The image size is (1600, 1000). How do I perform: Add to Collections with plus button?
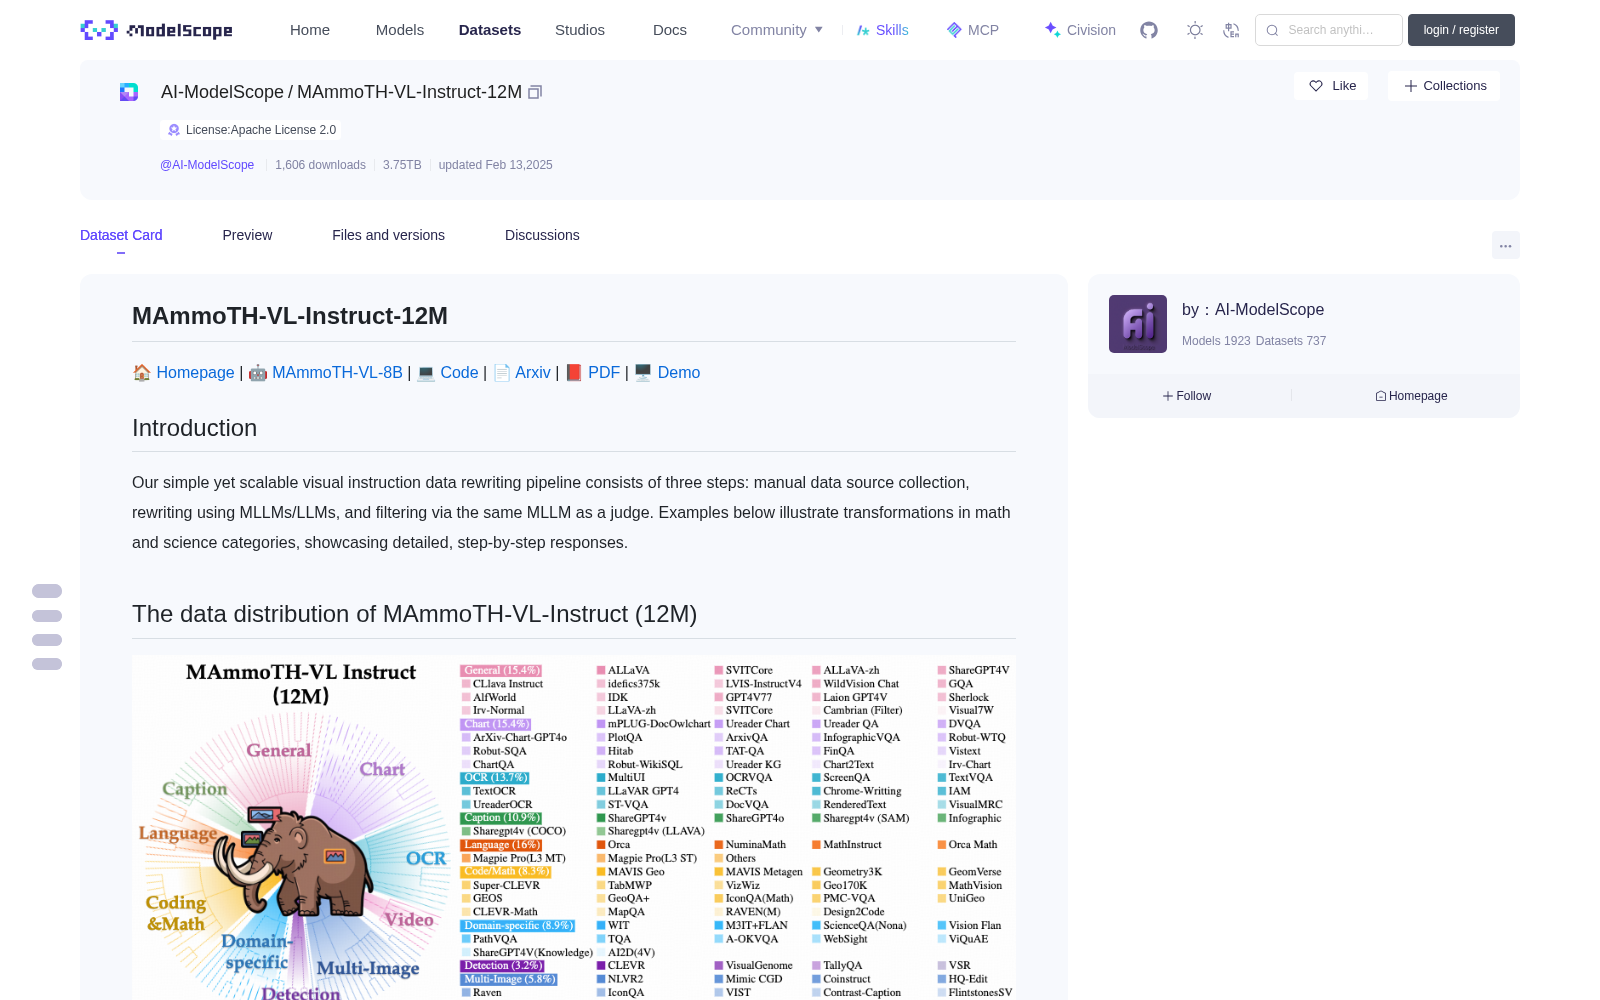[x=1444, y=86]
